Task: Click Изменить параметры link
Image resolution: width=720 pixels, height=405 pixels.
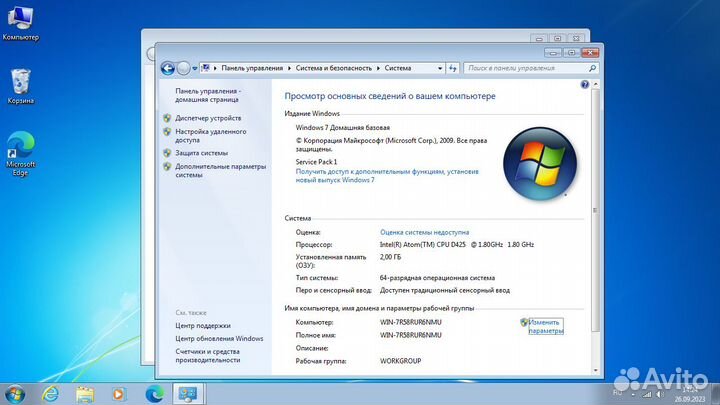Action: point(546,326)
